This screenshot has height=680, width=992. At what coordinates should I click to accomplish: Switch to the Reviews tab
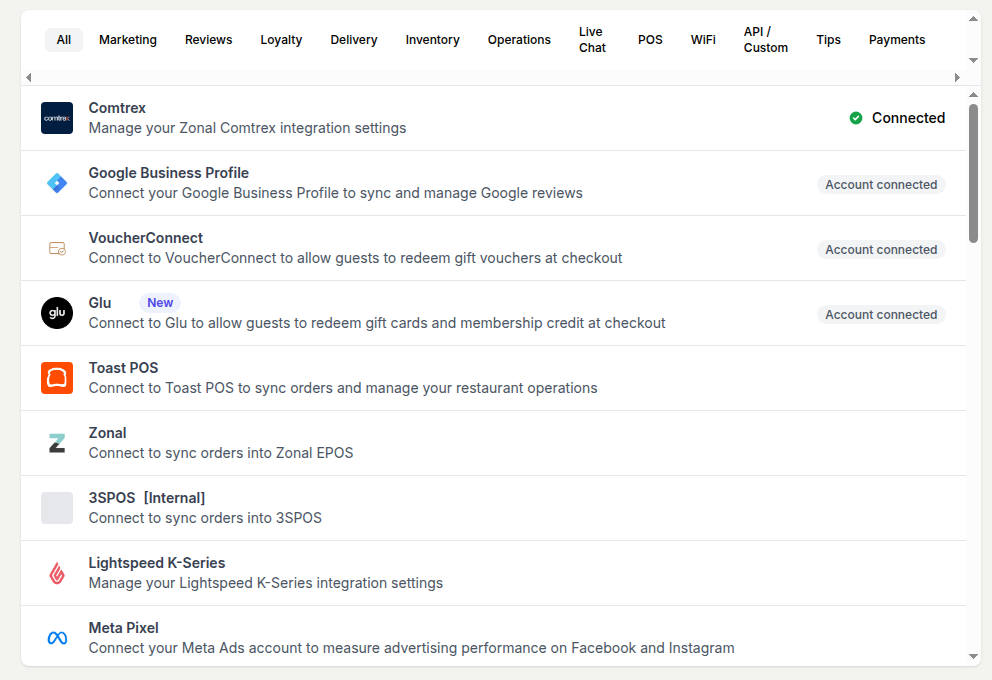[x=209, y=40]
